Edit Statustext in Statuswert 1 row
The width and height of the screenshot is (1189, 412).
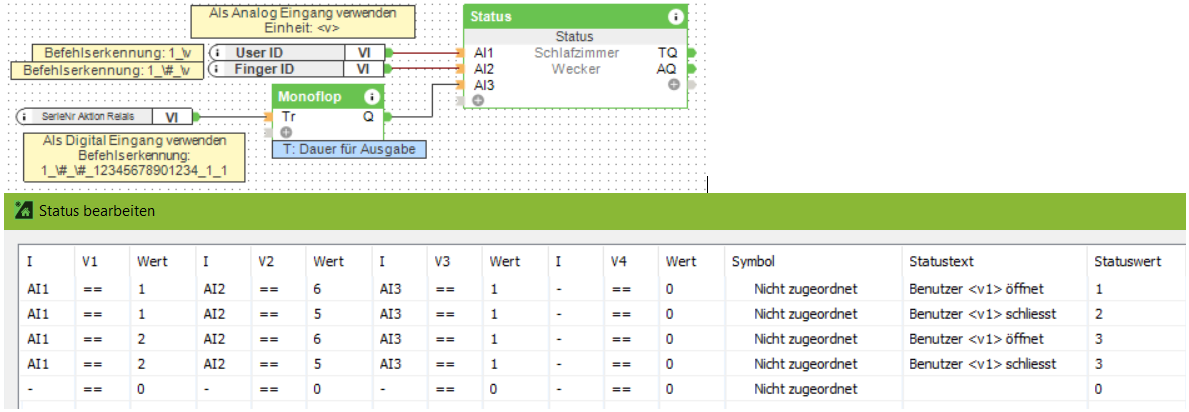click(x=994, y=288)
